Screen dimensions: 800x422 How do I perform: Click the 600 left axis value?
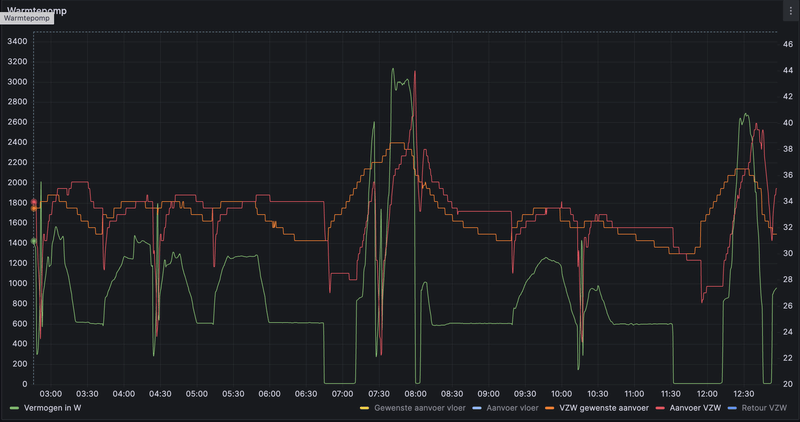tap(20, 324)
